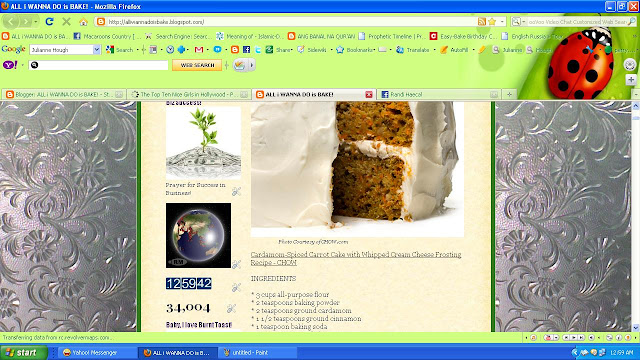Screen dimensions: 640x360
Task: Go to the Home page icon
Action: 84,22
